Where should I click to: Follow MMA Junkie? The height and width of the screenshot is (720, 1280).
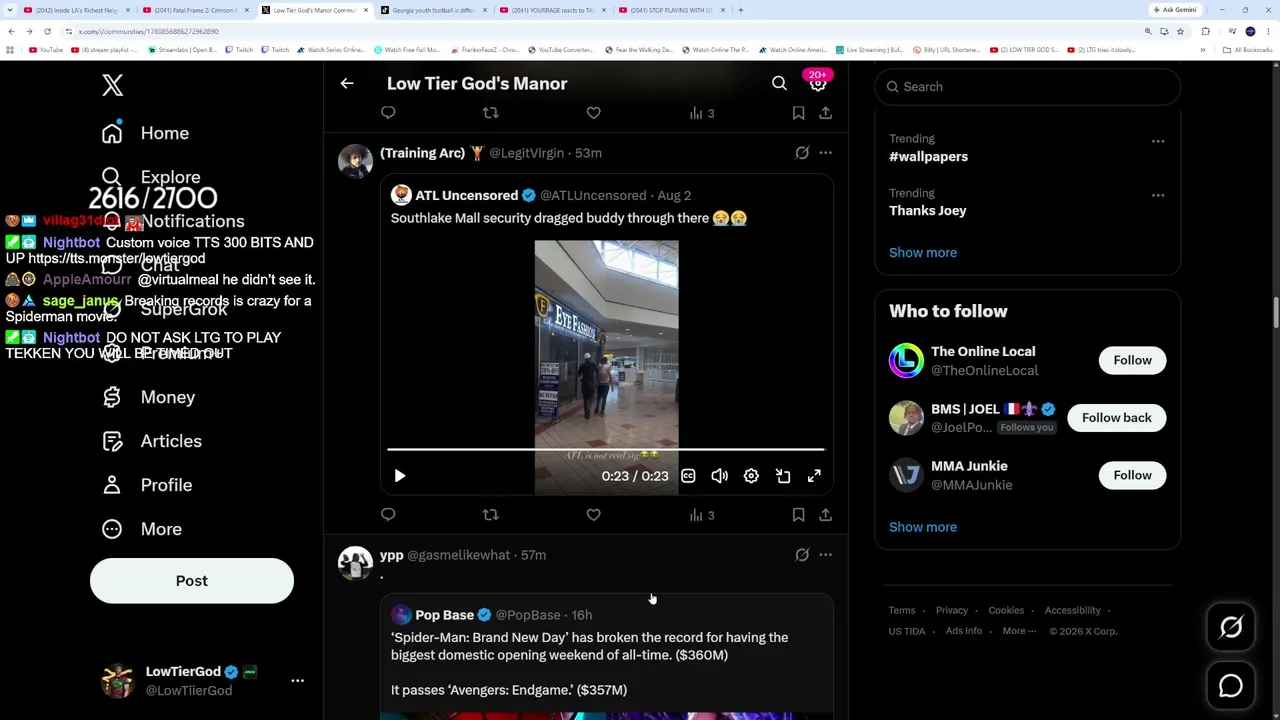[x=1132, y=475]
